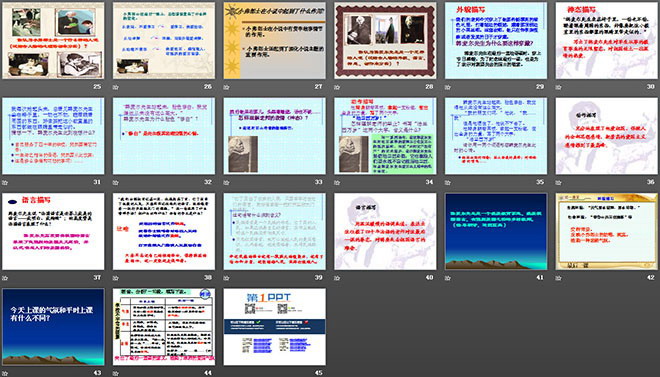660x377 pixels.
Task: Click slide number label 28
Action: click(429, 86)
